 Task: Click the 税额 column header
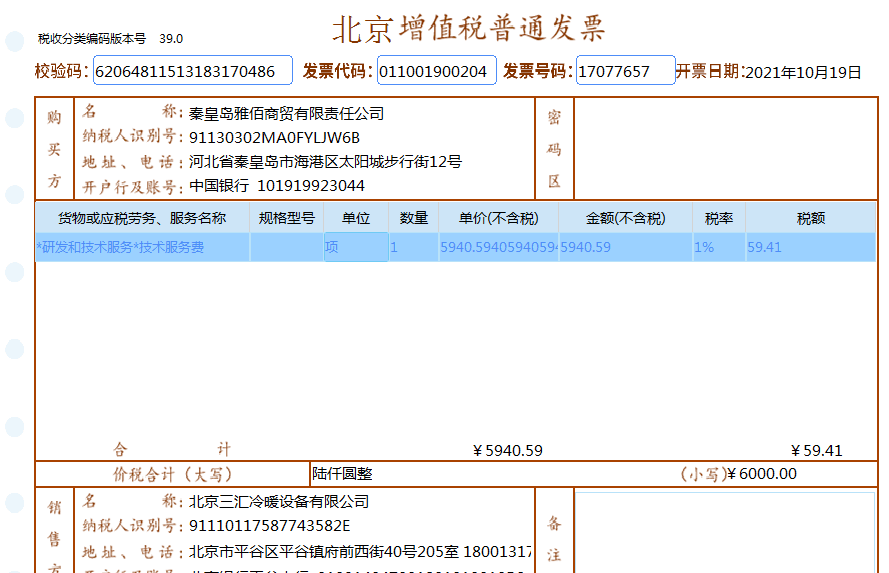pos(811,218)
